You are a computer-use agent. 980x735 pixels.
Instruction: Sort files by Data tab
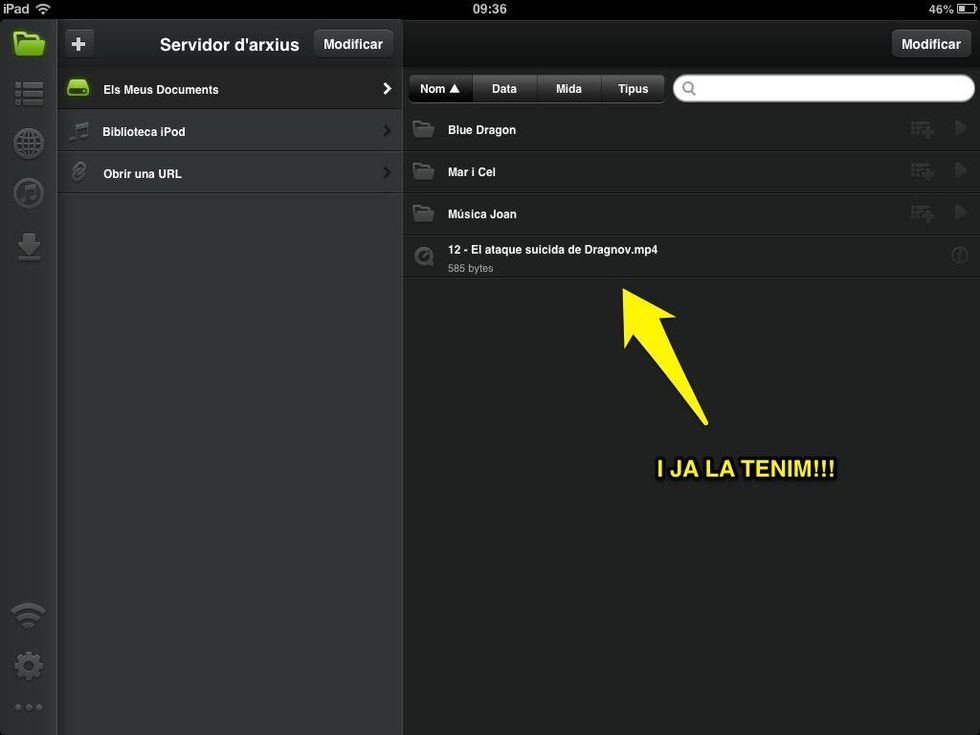tap(504, 89)
